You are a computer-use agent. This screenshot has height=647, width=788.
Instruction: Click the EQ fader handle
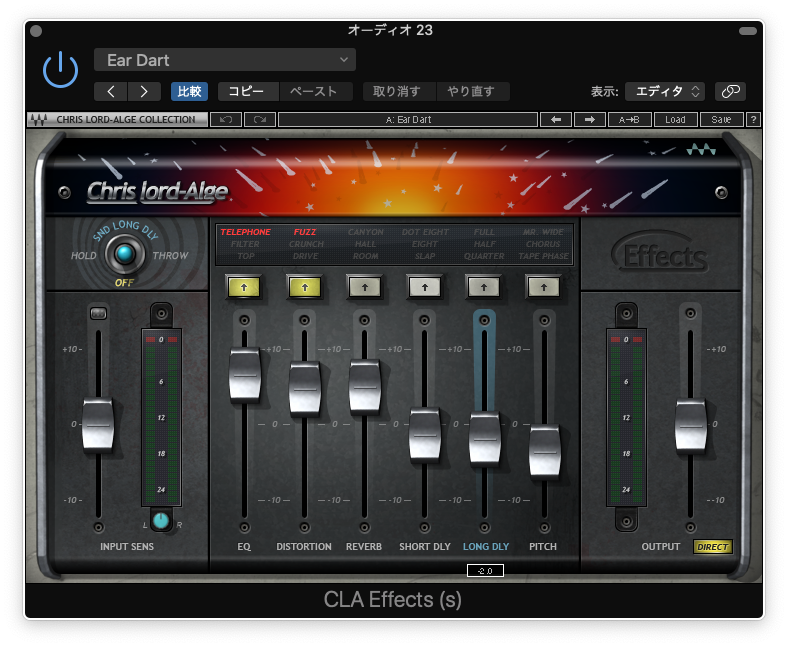pyautogui.click(x=245, y=375)
